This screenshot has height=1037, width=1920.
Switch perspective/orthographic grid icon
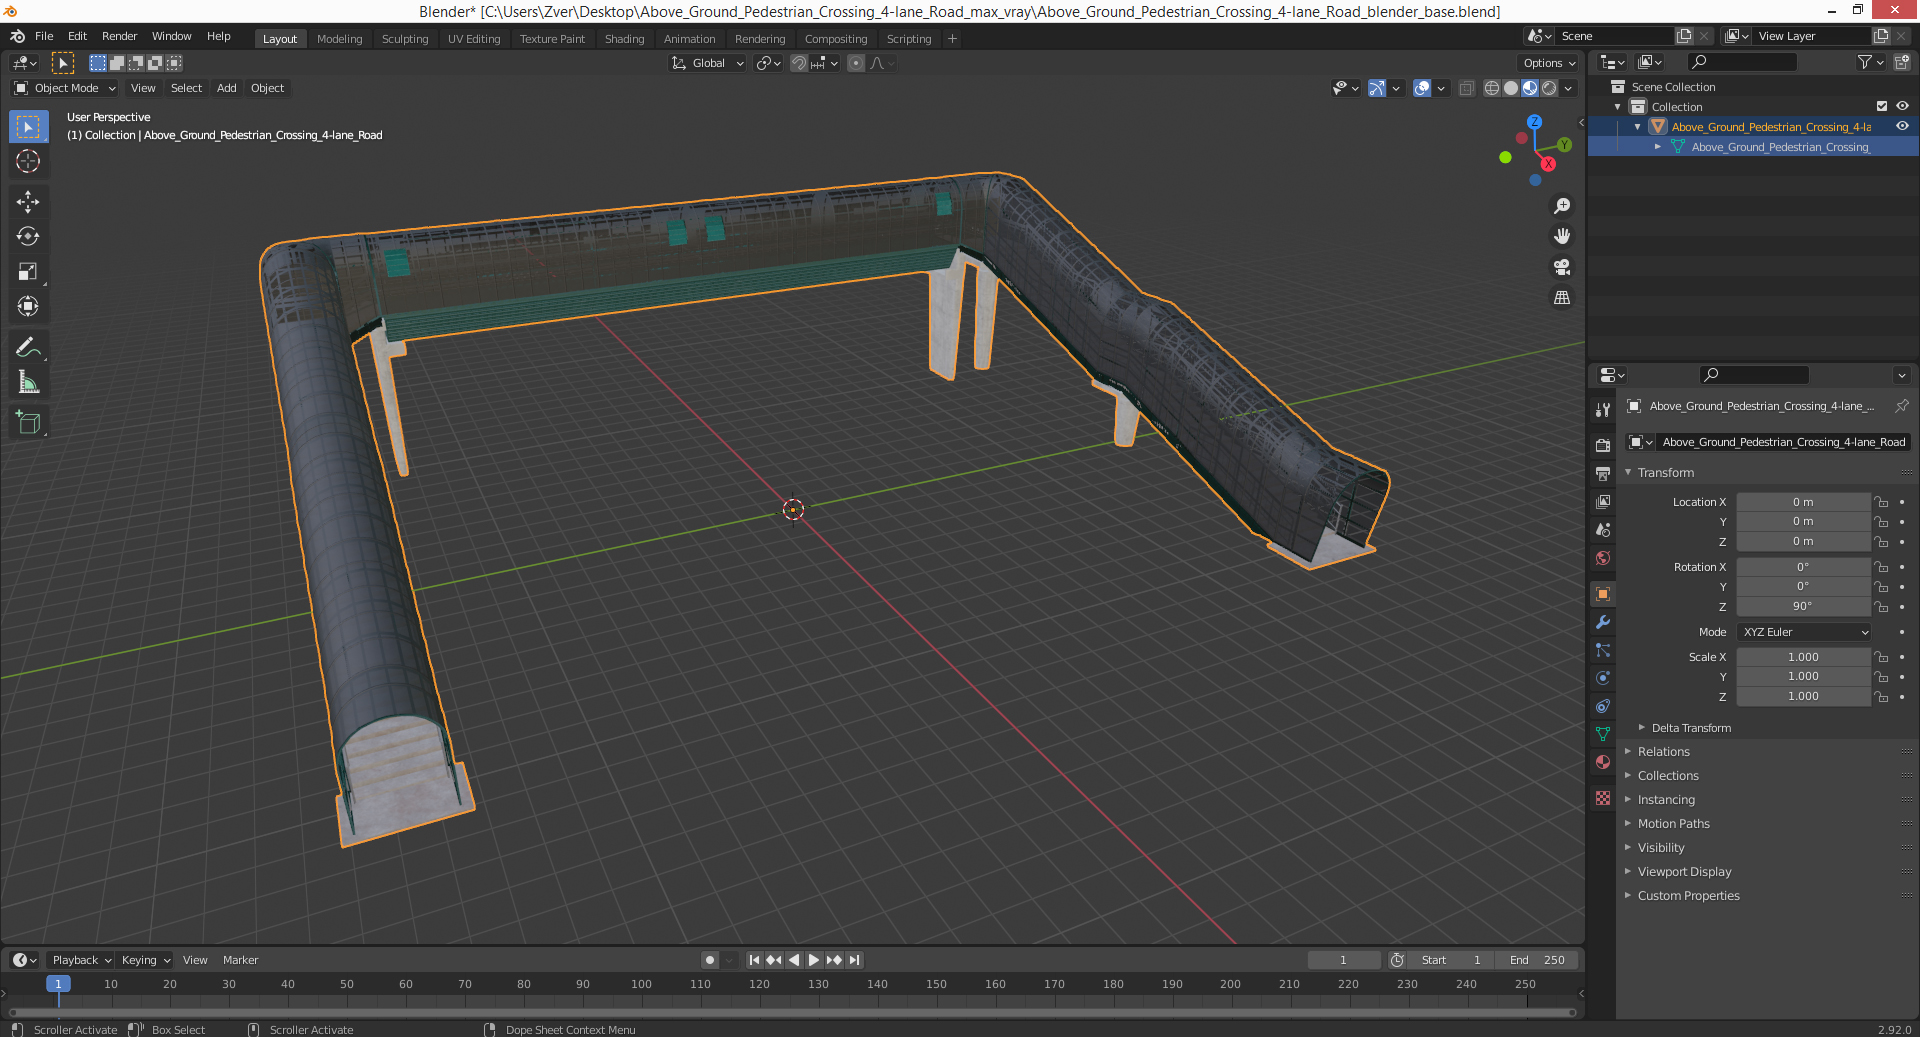tap(1562, 298)
